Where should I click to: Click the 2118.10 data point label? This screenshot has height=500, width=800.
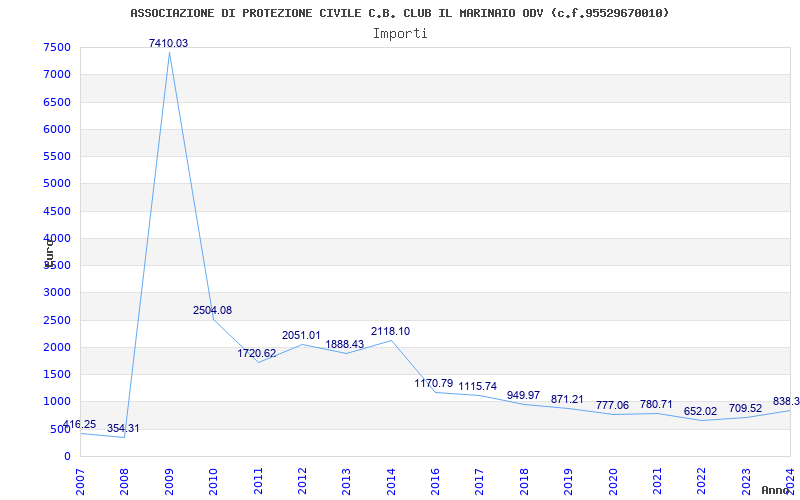[x=390, y=331]
